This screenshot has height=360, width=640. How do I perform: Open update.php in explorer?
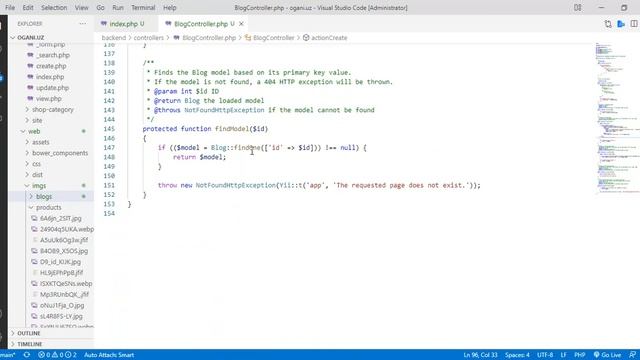point(52,88)
